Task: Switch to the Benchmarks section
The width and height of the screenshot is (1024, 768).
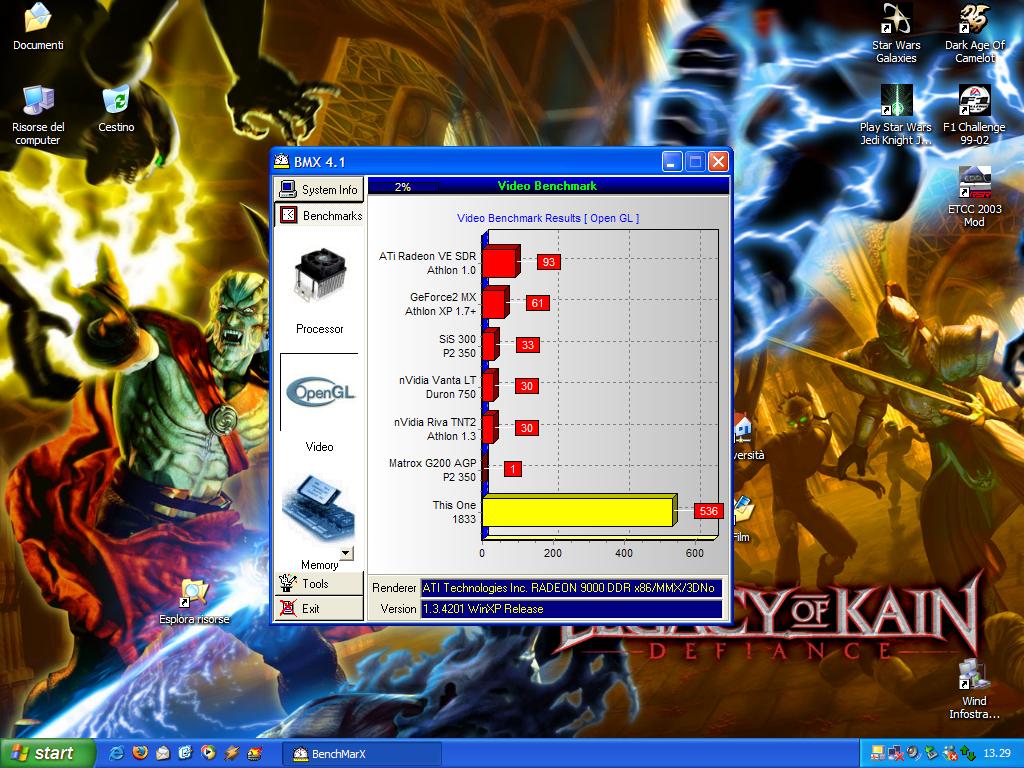Action: click(x=319, y=215)
